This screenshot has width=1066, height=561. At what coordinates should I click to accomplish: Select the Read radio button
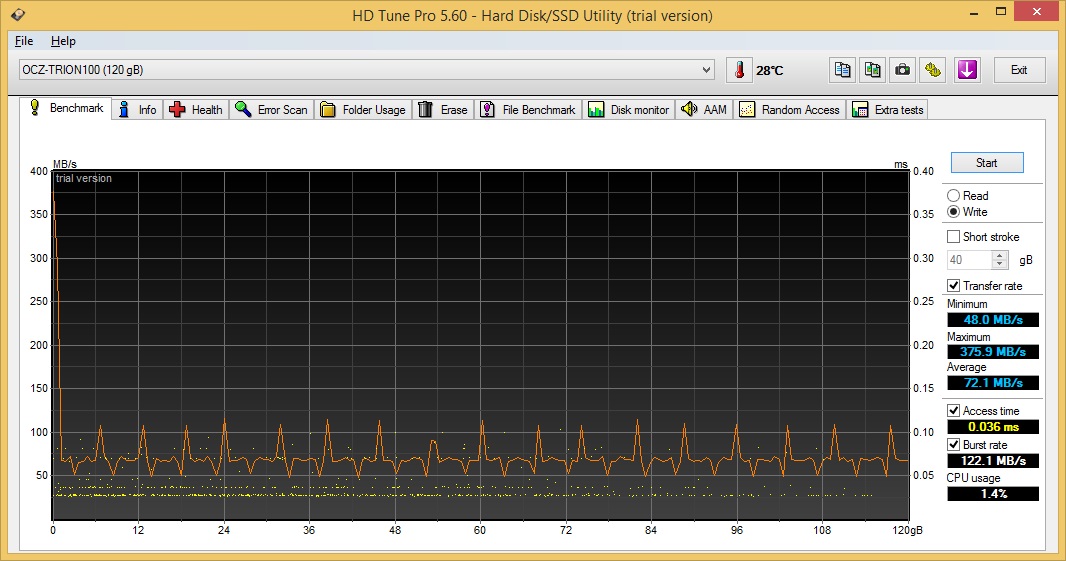pos(954,196)
